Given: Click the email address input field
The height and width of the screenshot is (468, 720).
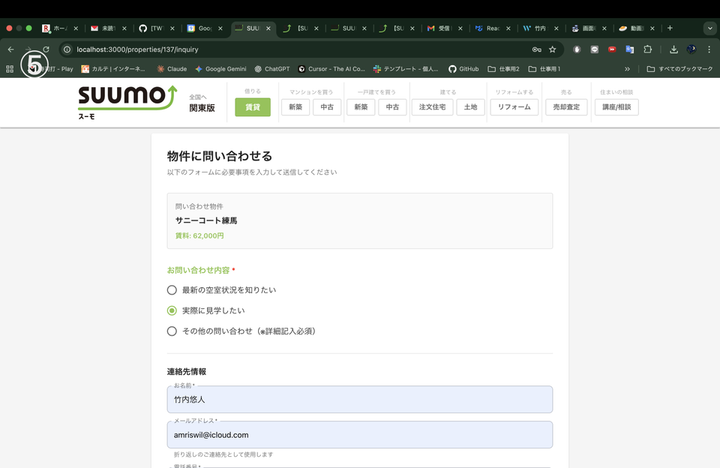Looking at the screenshot, I should (359, 435).
